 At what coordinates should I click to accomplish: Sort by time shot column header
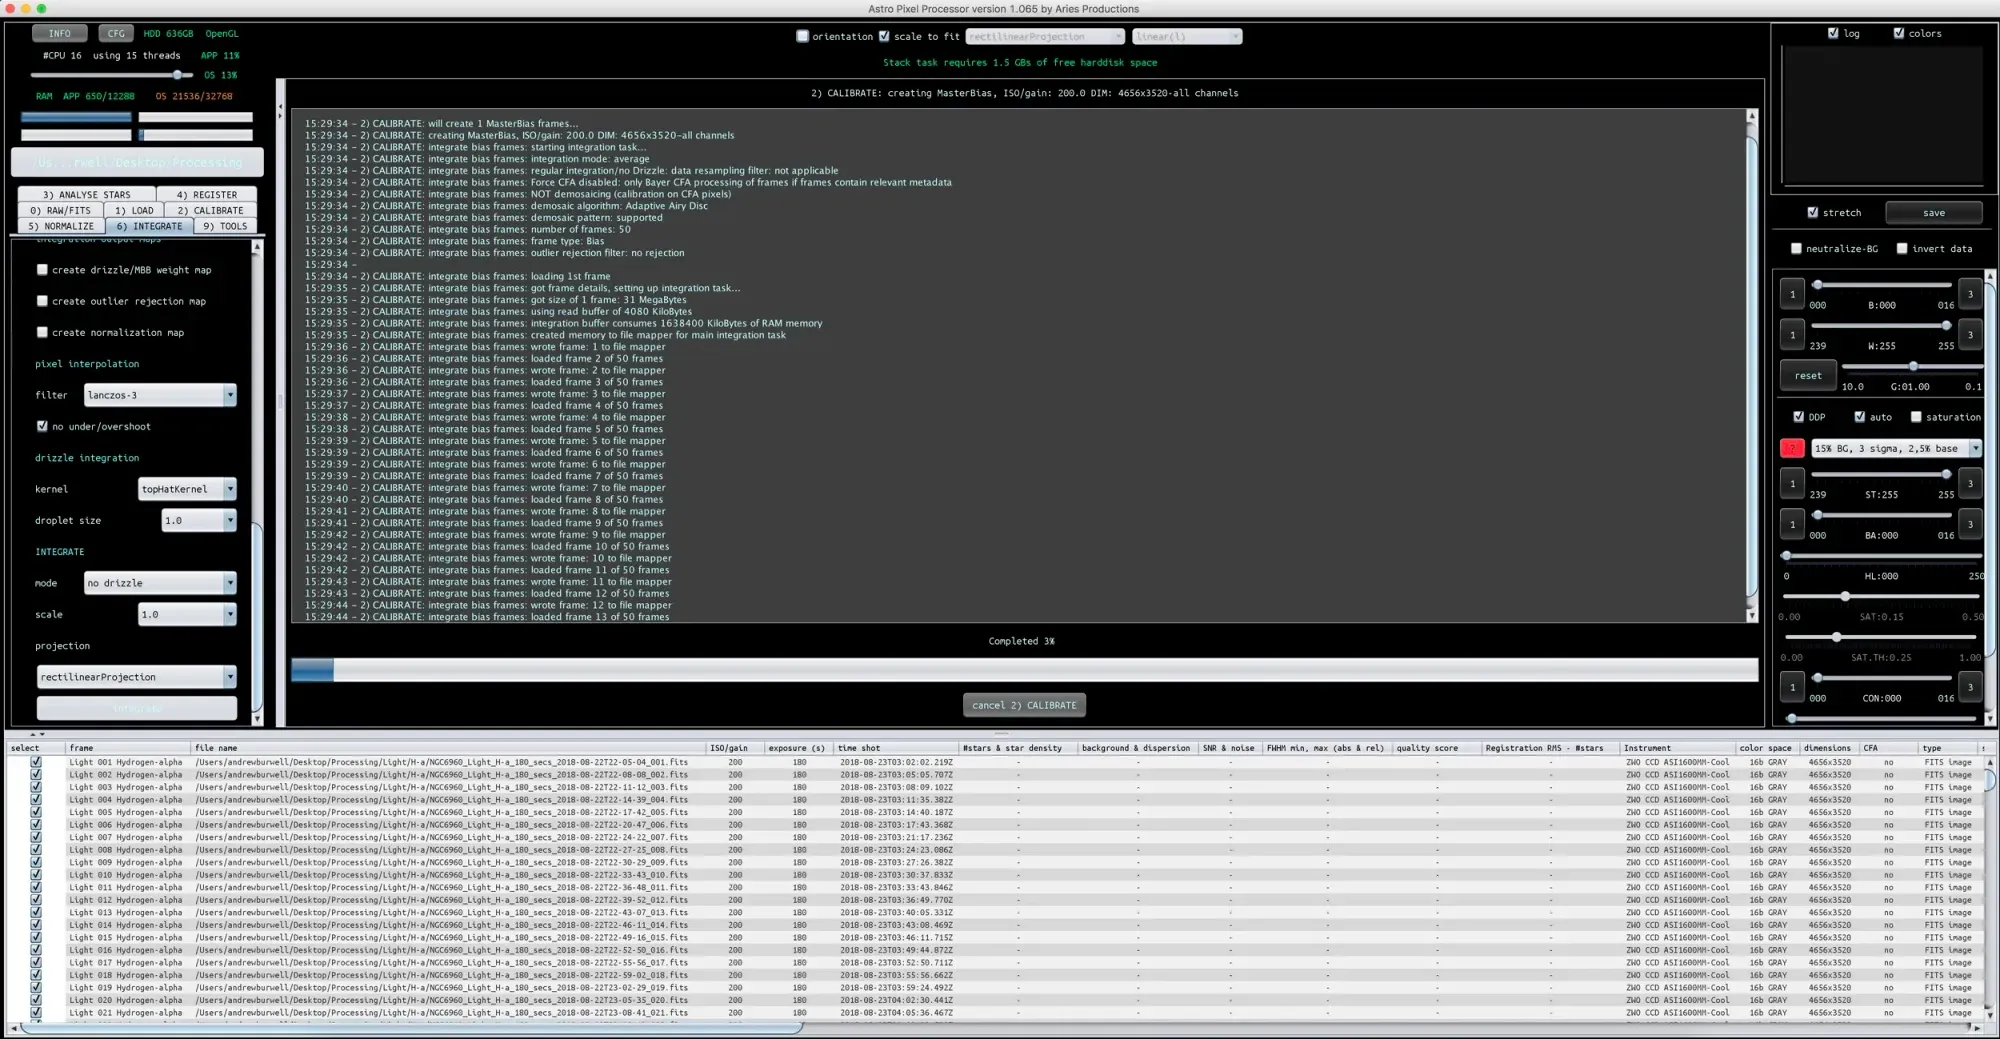(x=895, y=748)
